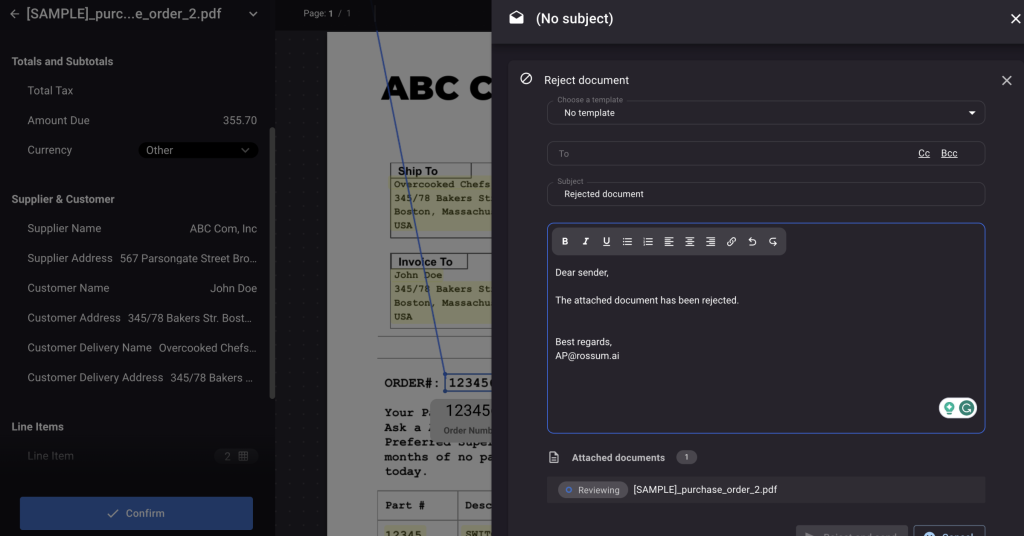Click the Invoice To box in the PDF
This screenshot has height=536, width=1024.
pyautogui.click(x=441, y=289)
